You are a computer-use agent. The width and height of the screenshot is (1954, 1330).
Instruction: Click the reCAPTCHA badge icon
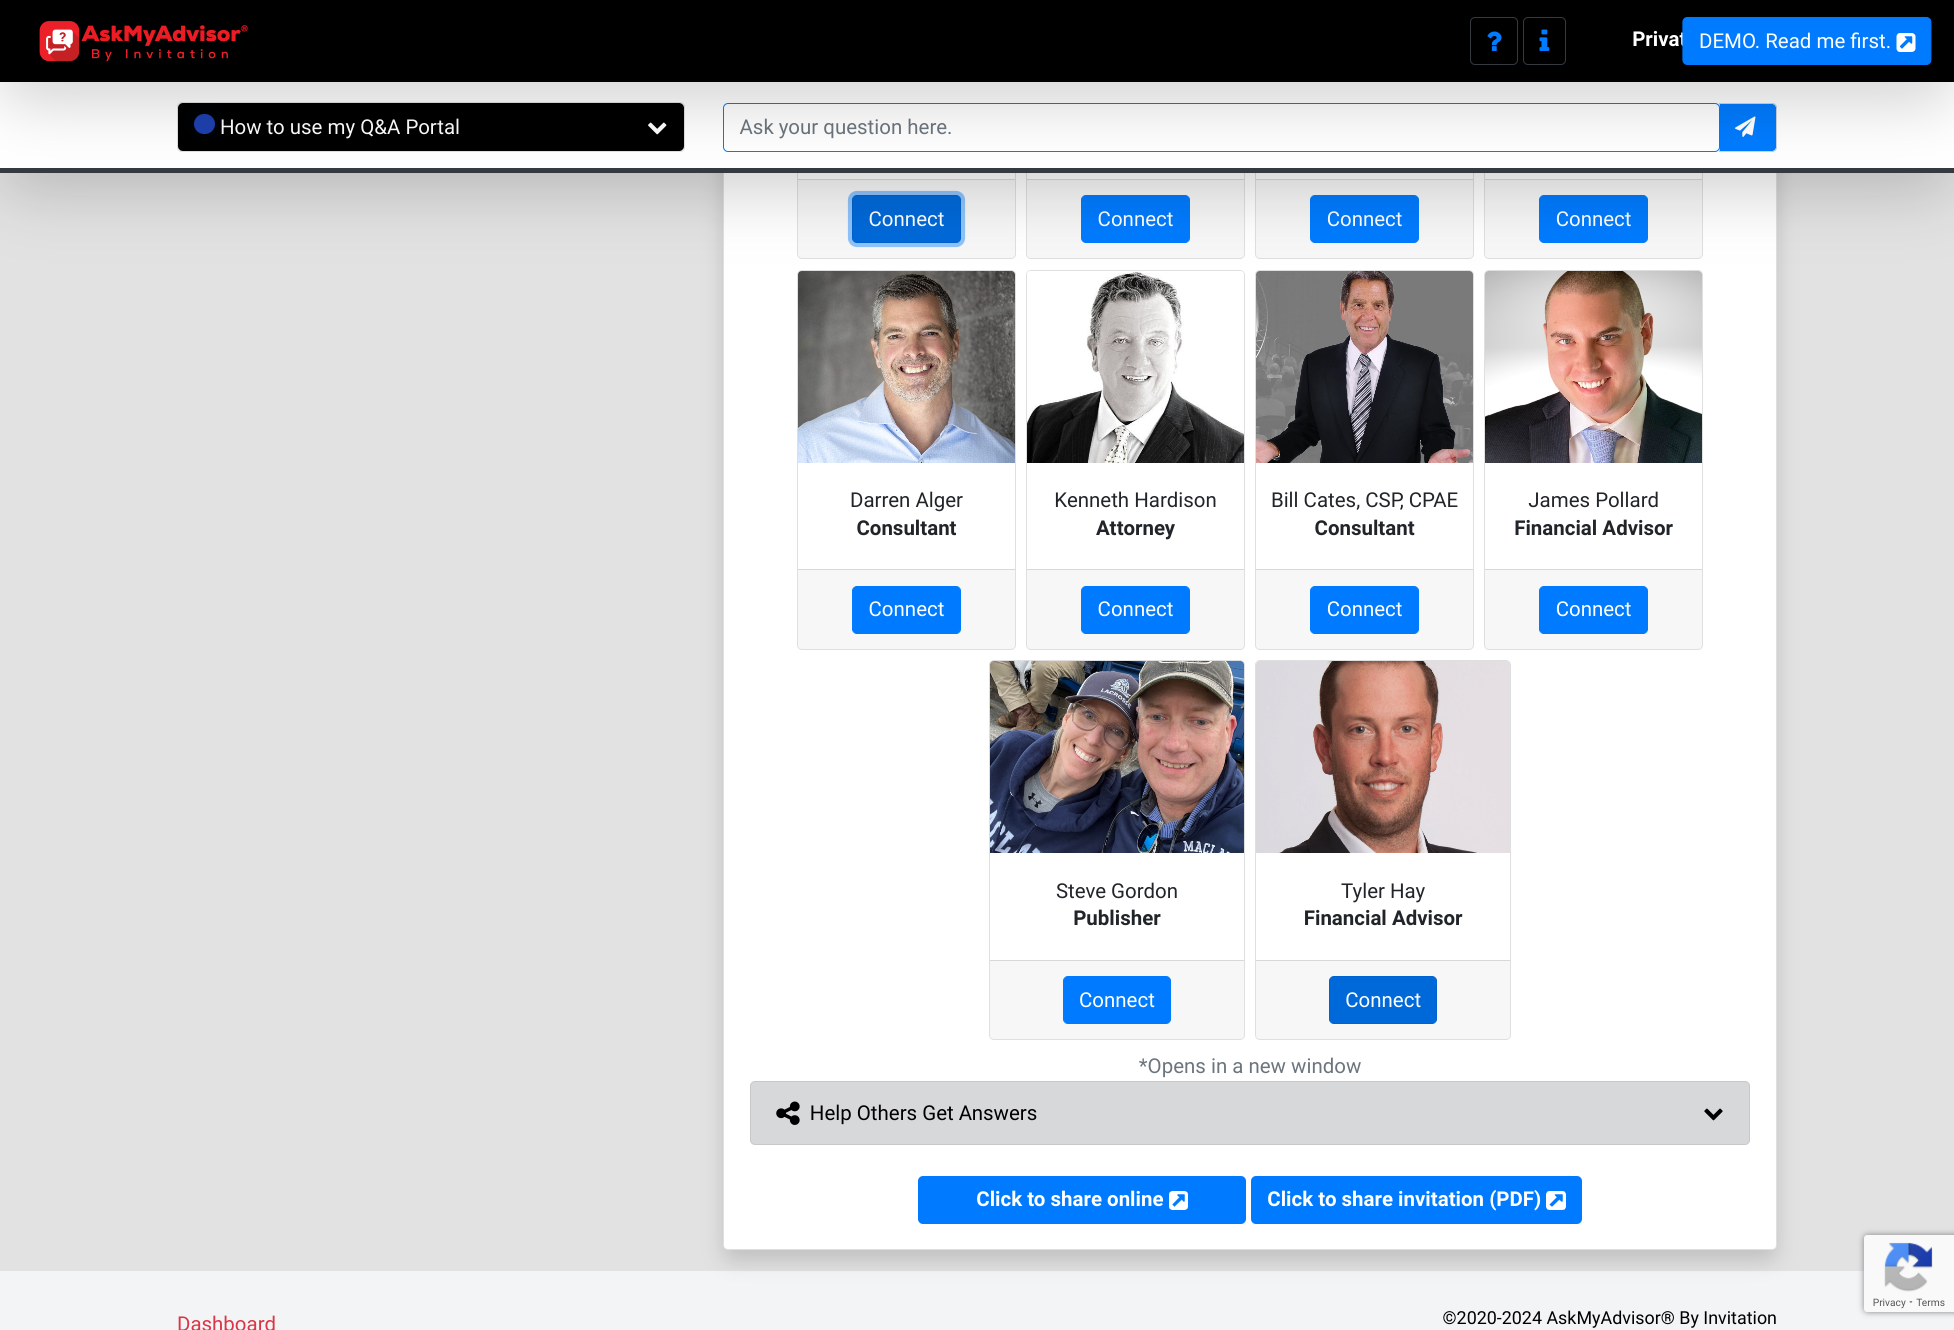1908,1266
